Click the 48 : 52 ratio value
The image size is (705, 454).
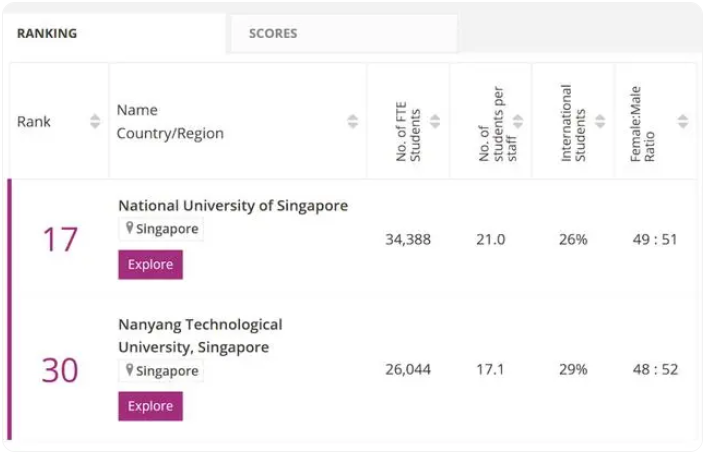tap(656, 369)
